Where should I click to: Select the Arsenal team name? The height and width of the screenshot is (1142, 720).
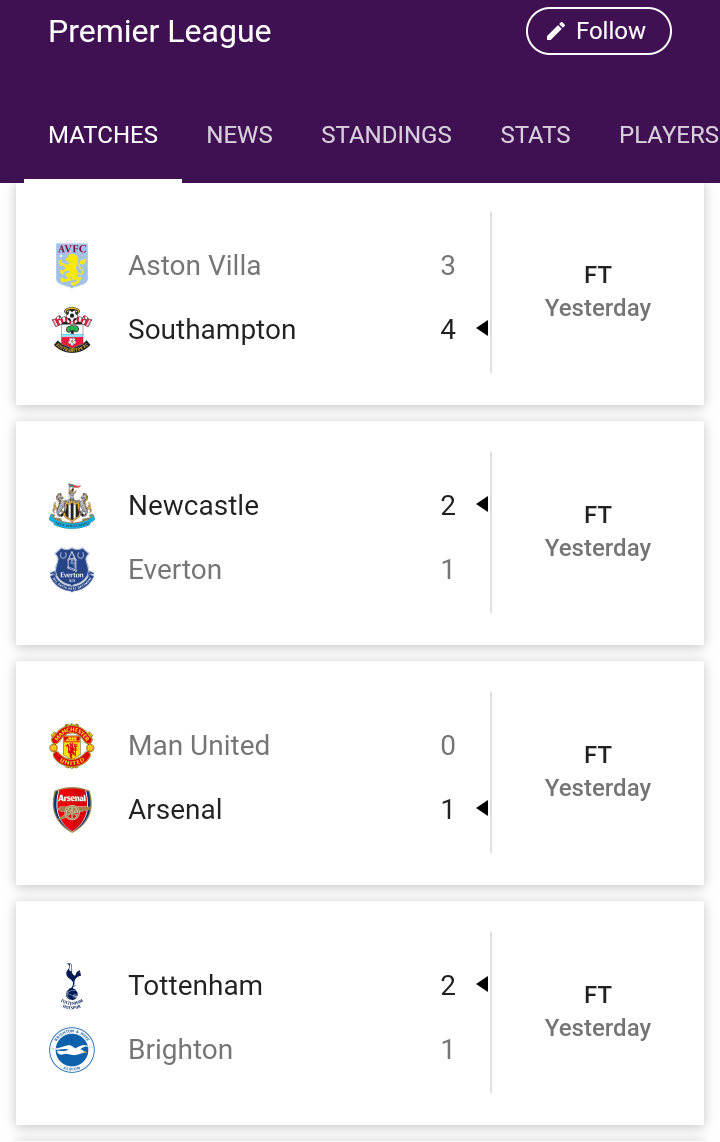pos(176,810)
